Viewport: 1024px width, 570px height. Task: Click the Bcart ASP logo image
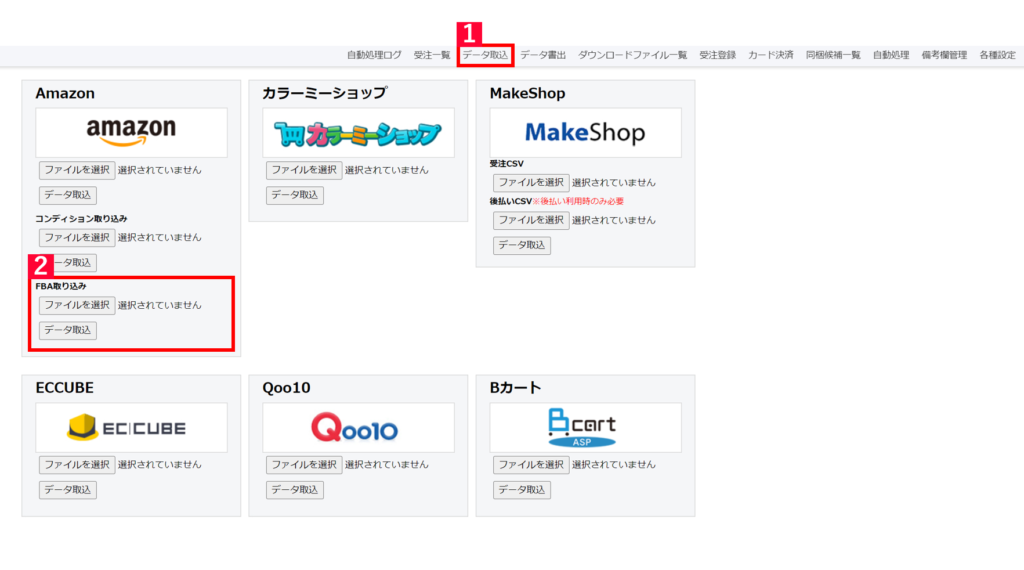pyautogui.click(x=585, y=428)
